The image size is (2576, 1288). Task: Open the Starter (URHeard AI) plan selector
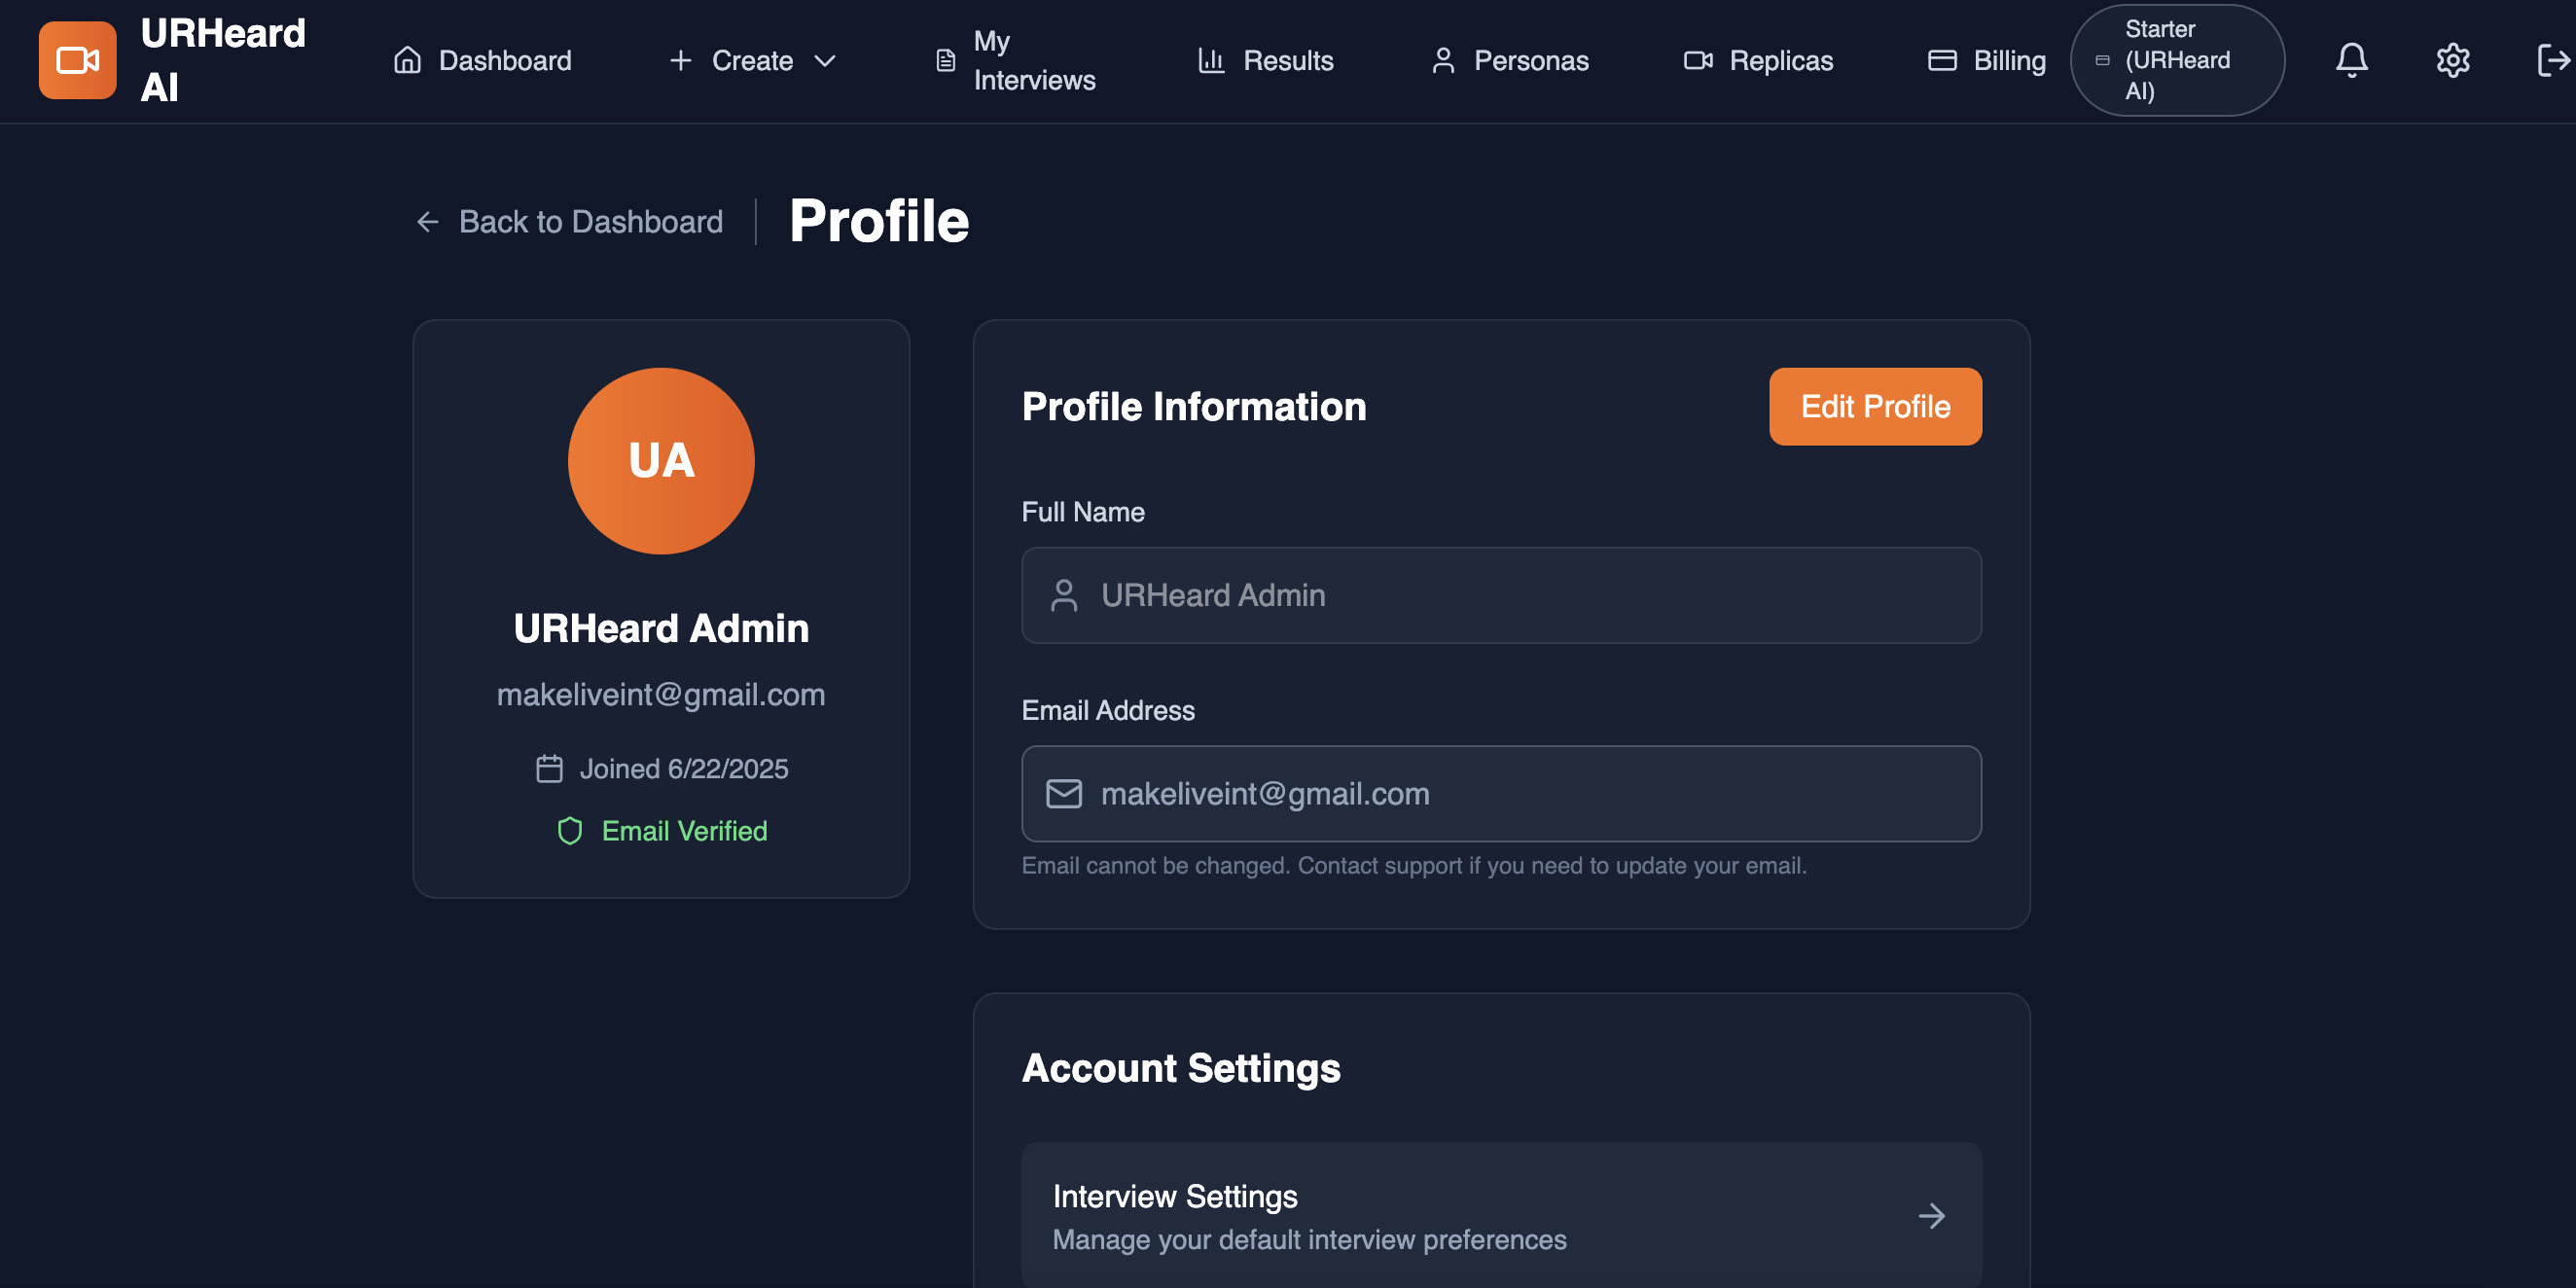[2176, 60]
